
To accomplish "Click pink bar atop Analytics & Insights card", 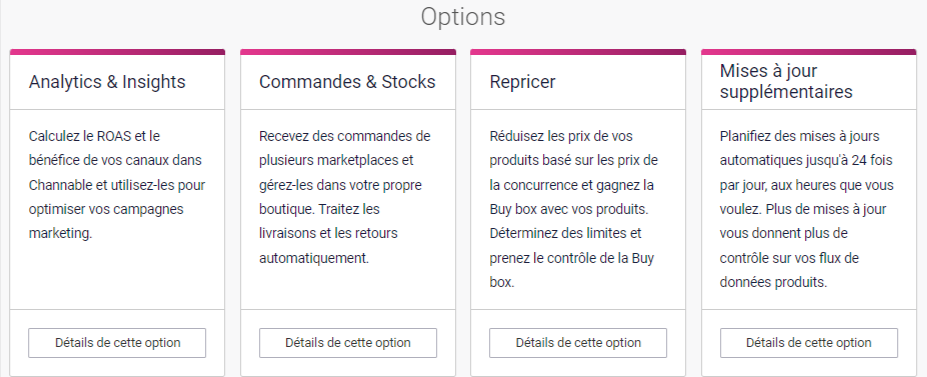I will coord(117,52).
